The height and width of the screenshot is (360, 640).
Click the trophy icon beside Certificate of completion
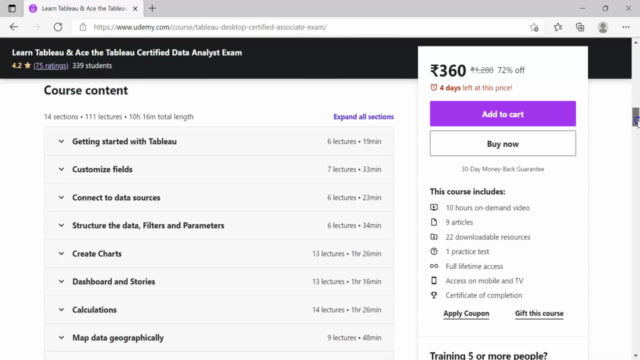pyautogui.click(x=434, y=295)
